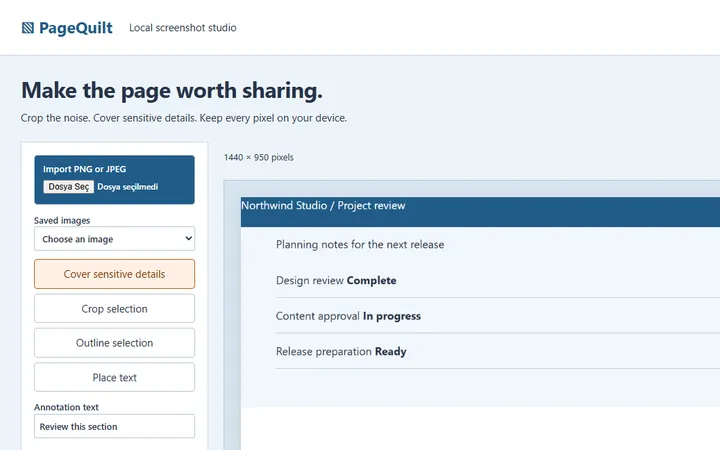
Task: Click the Import PNG or JPEG panel label
Action: (84, 169)
